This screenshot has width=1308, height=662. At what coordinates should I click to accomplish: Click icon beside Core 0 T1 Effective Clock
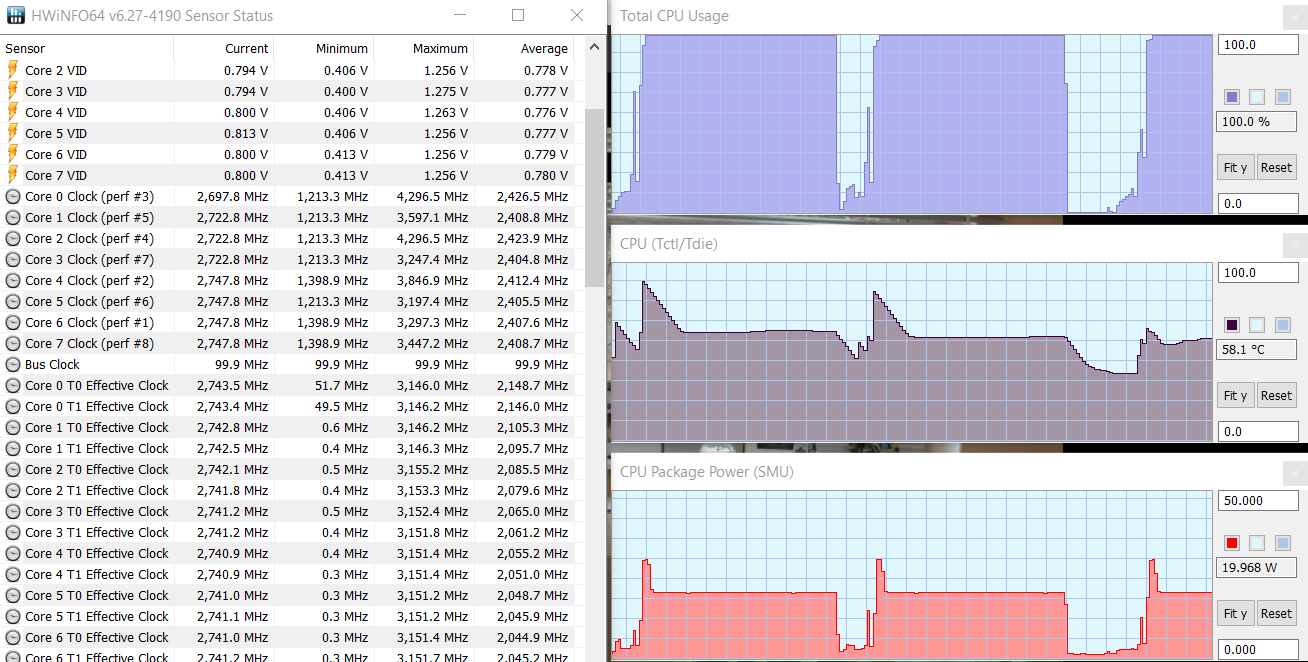[13, 406]
